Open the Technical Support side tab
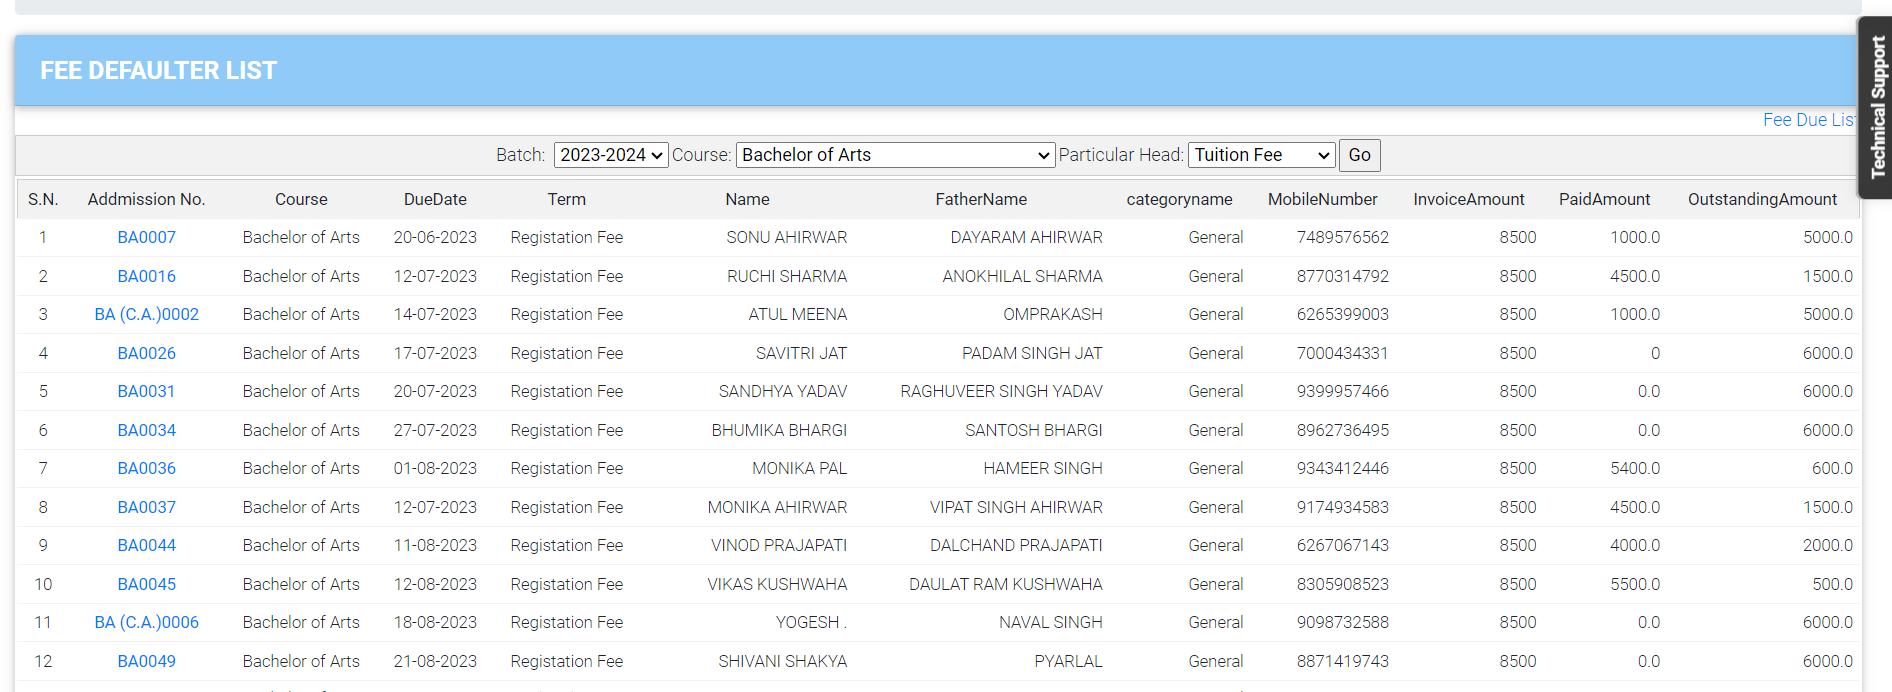This screenshot has height=692, width=1892. tap(1877, 107)
